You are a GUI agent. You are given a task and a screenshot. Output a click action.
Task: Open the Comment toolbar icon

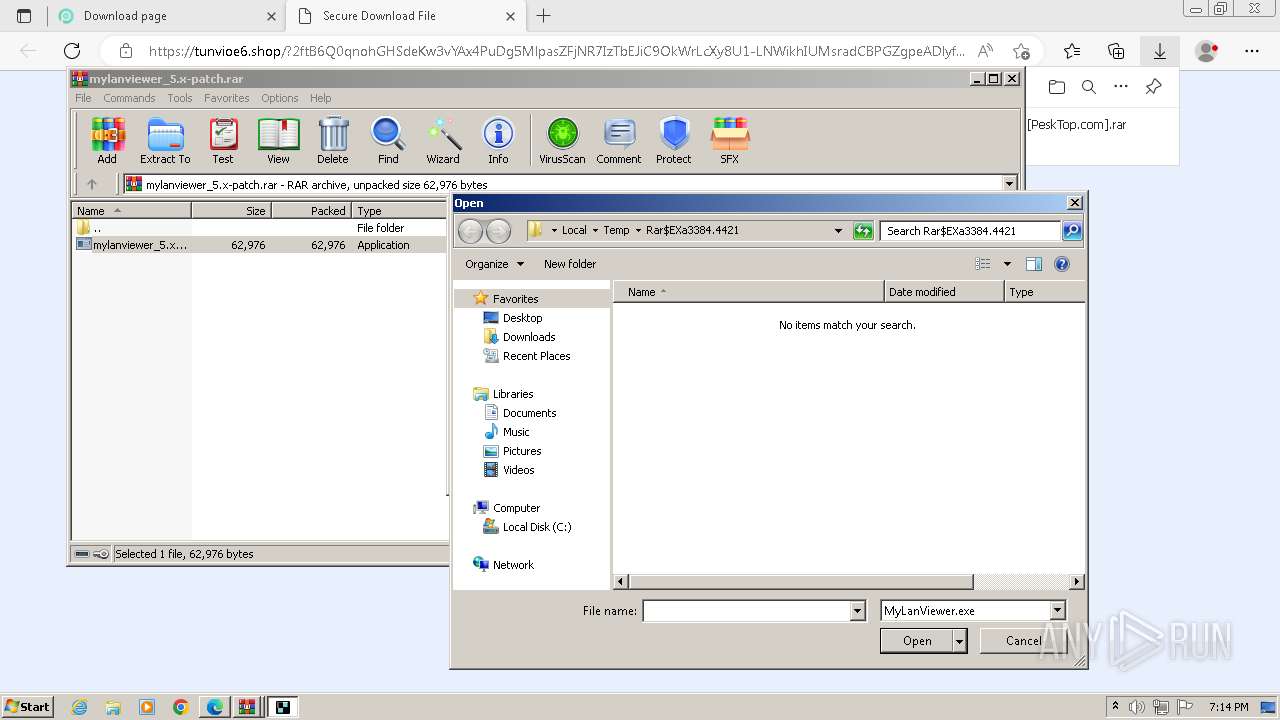(619, 140)
